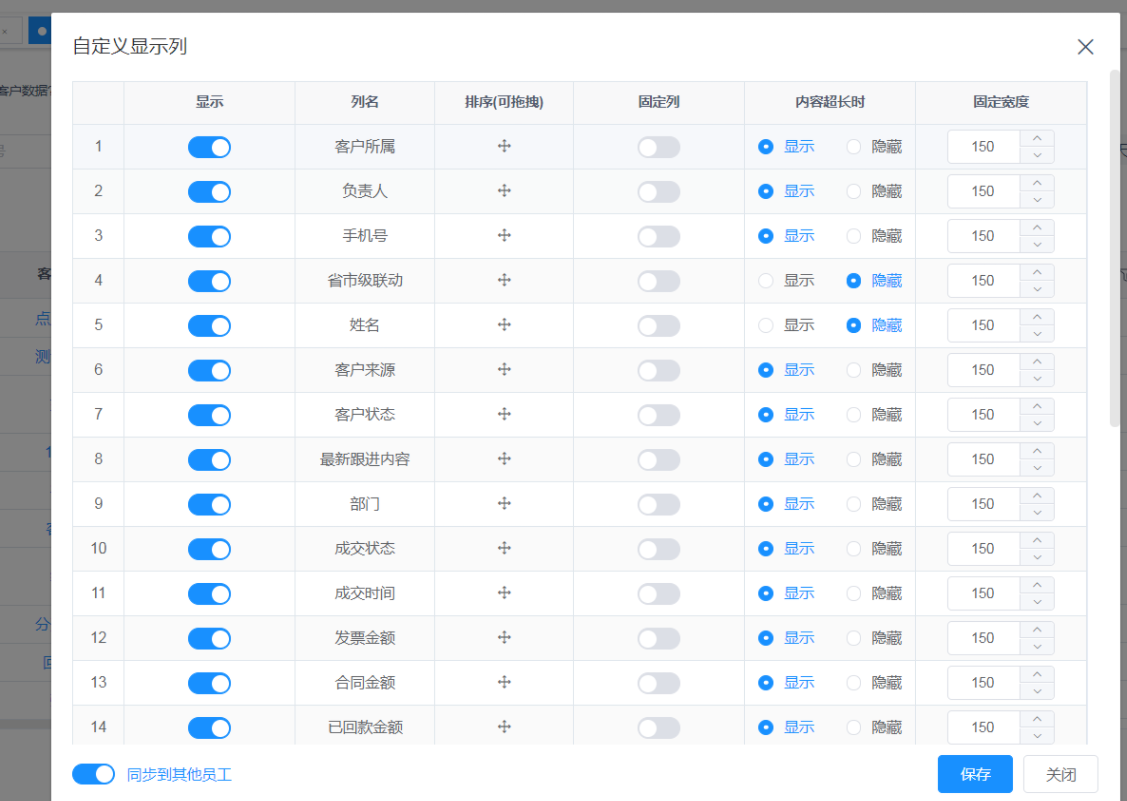Select the drag icon for 客户来源
1127x801 pixels.
[x=504, y=369]
